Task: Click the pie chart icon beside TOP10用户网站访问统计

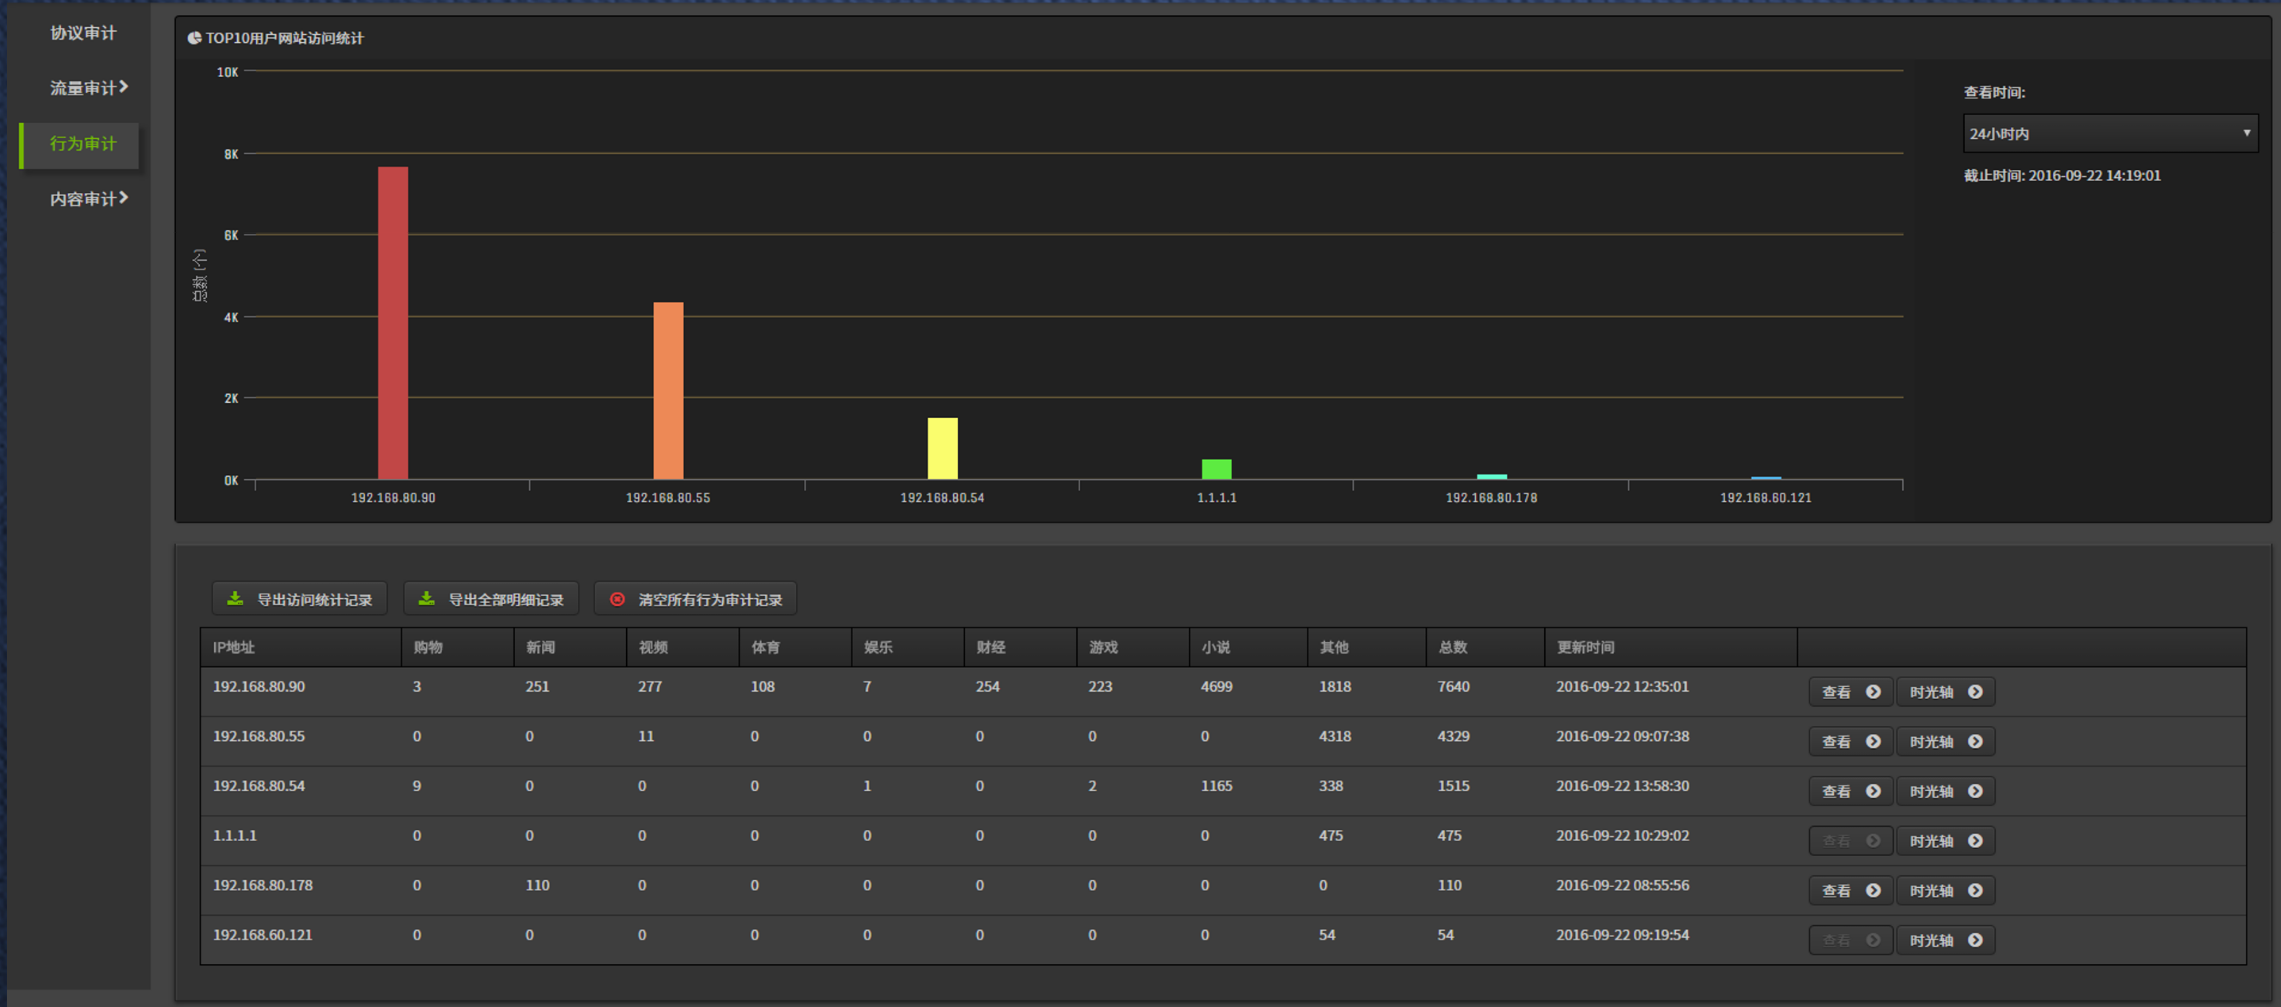Action: [194, 38]
